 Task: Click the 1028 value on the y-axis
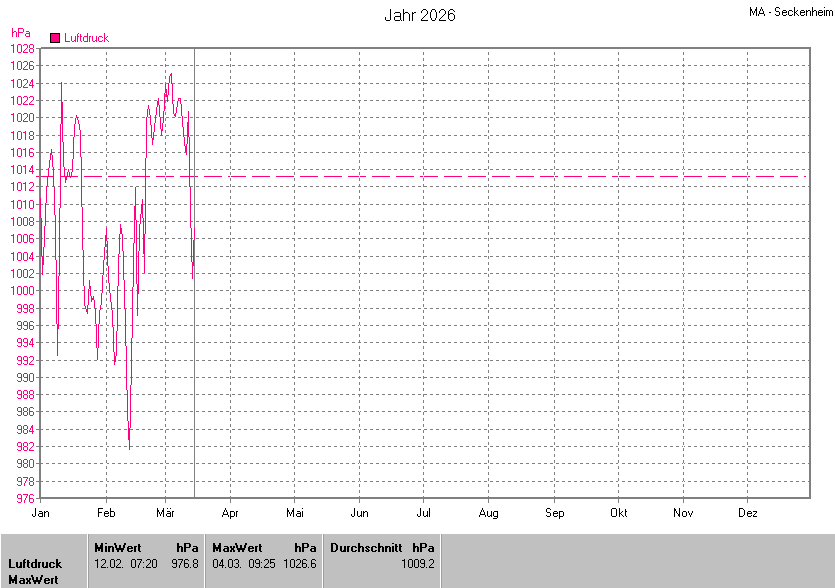coord(22,48)
